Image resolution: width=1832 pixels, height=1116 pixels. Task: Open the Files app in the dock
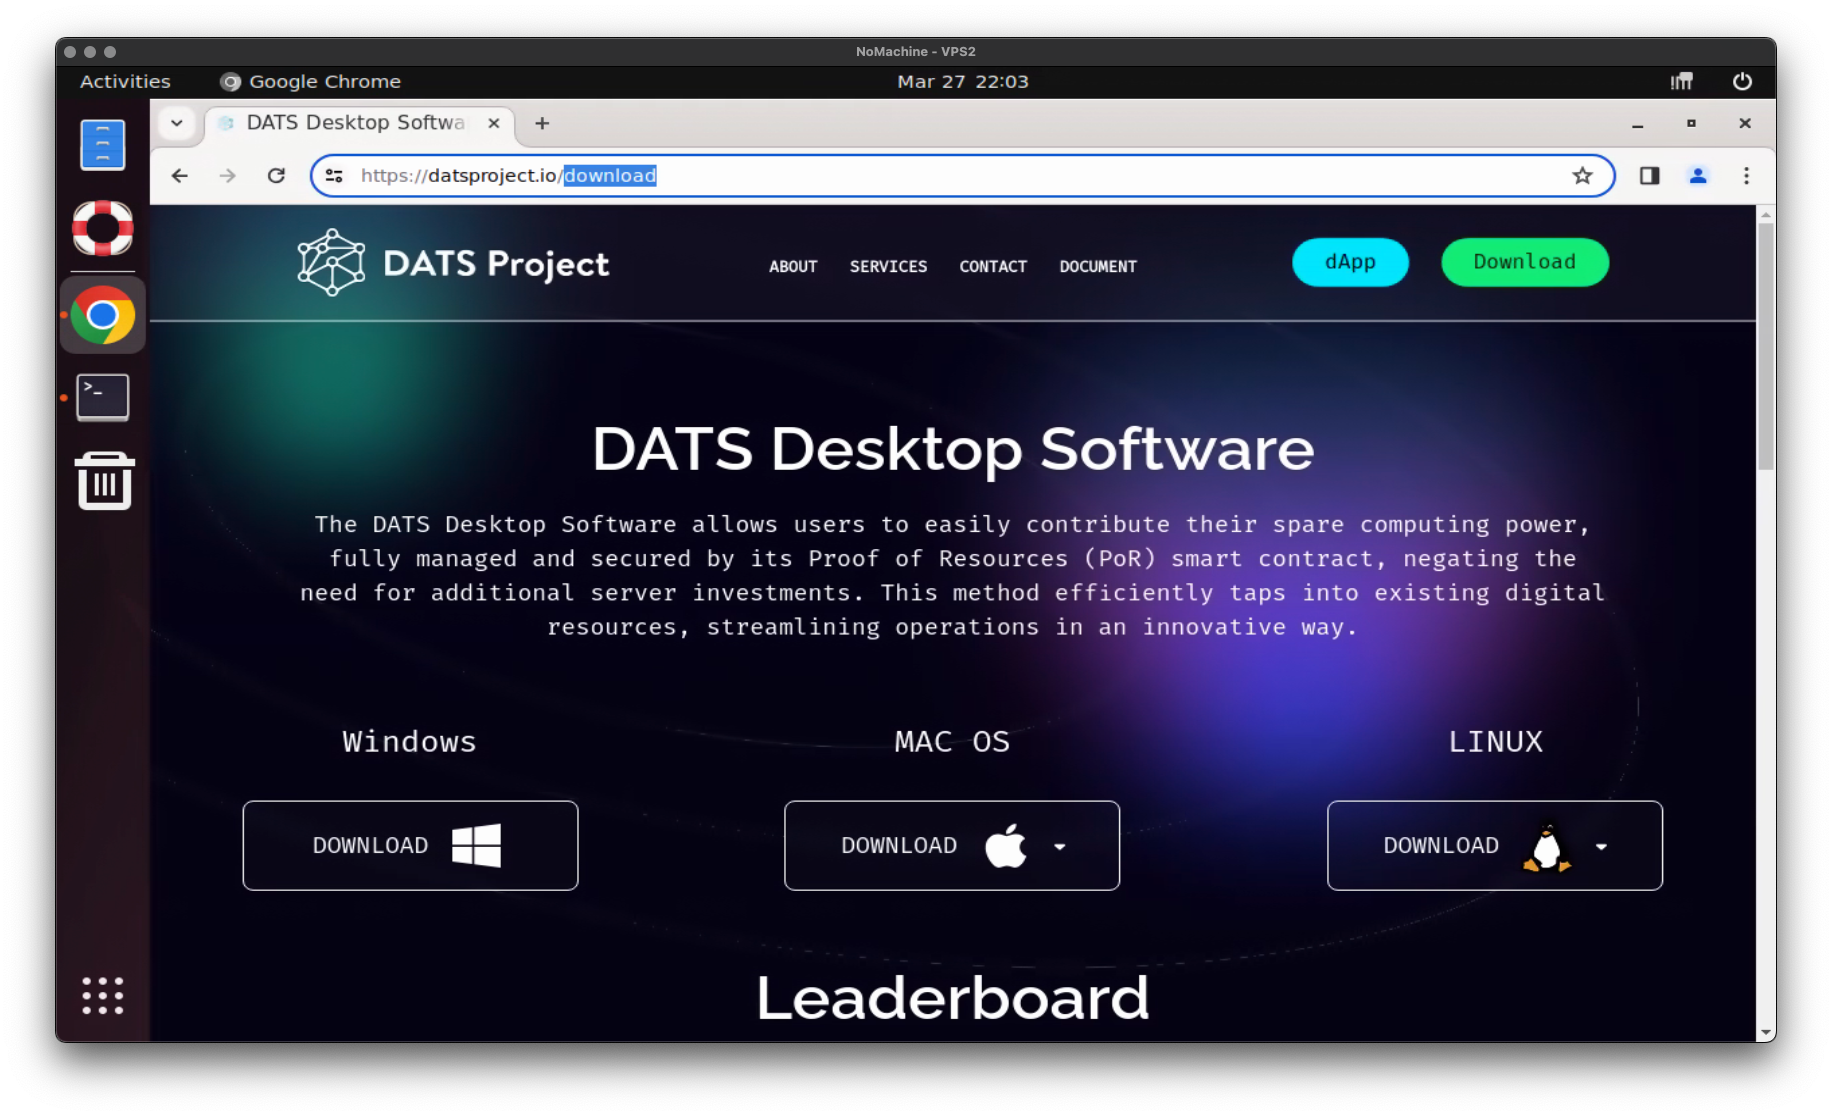click(103, 145)
